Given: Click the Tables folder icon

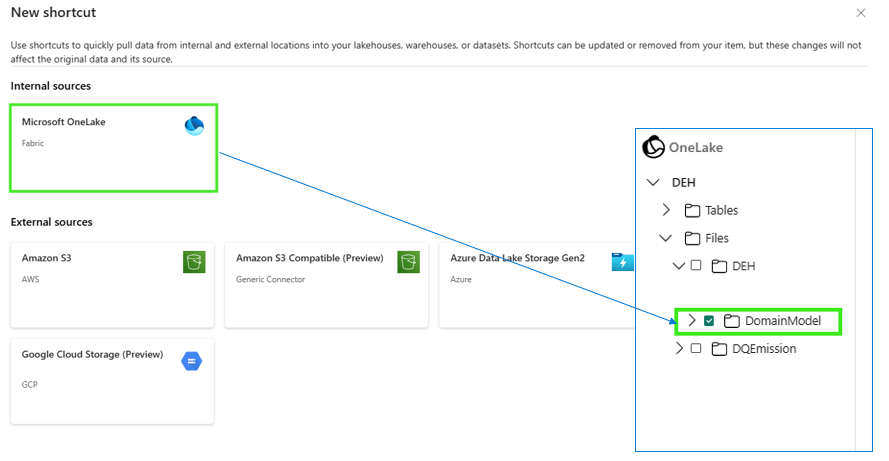Looking at the screenshot, I should [692, 211].
